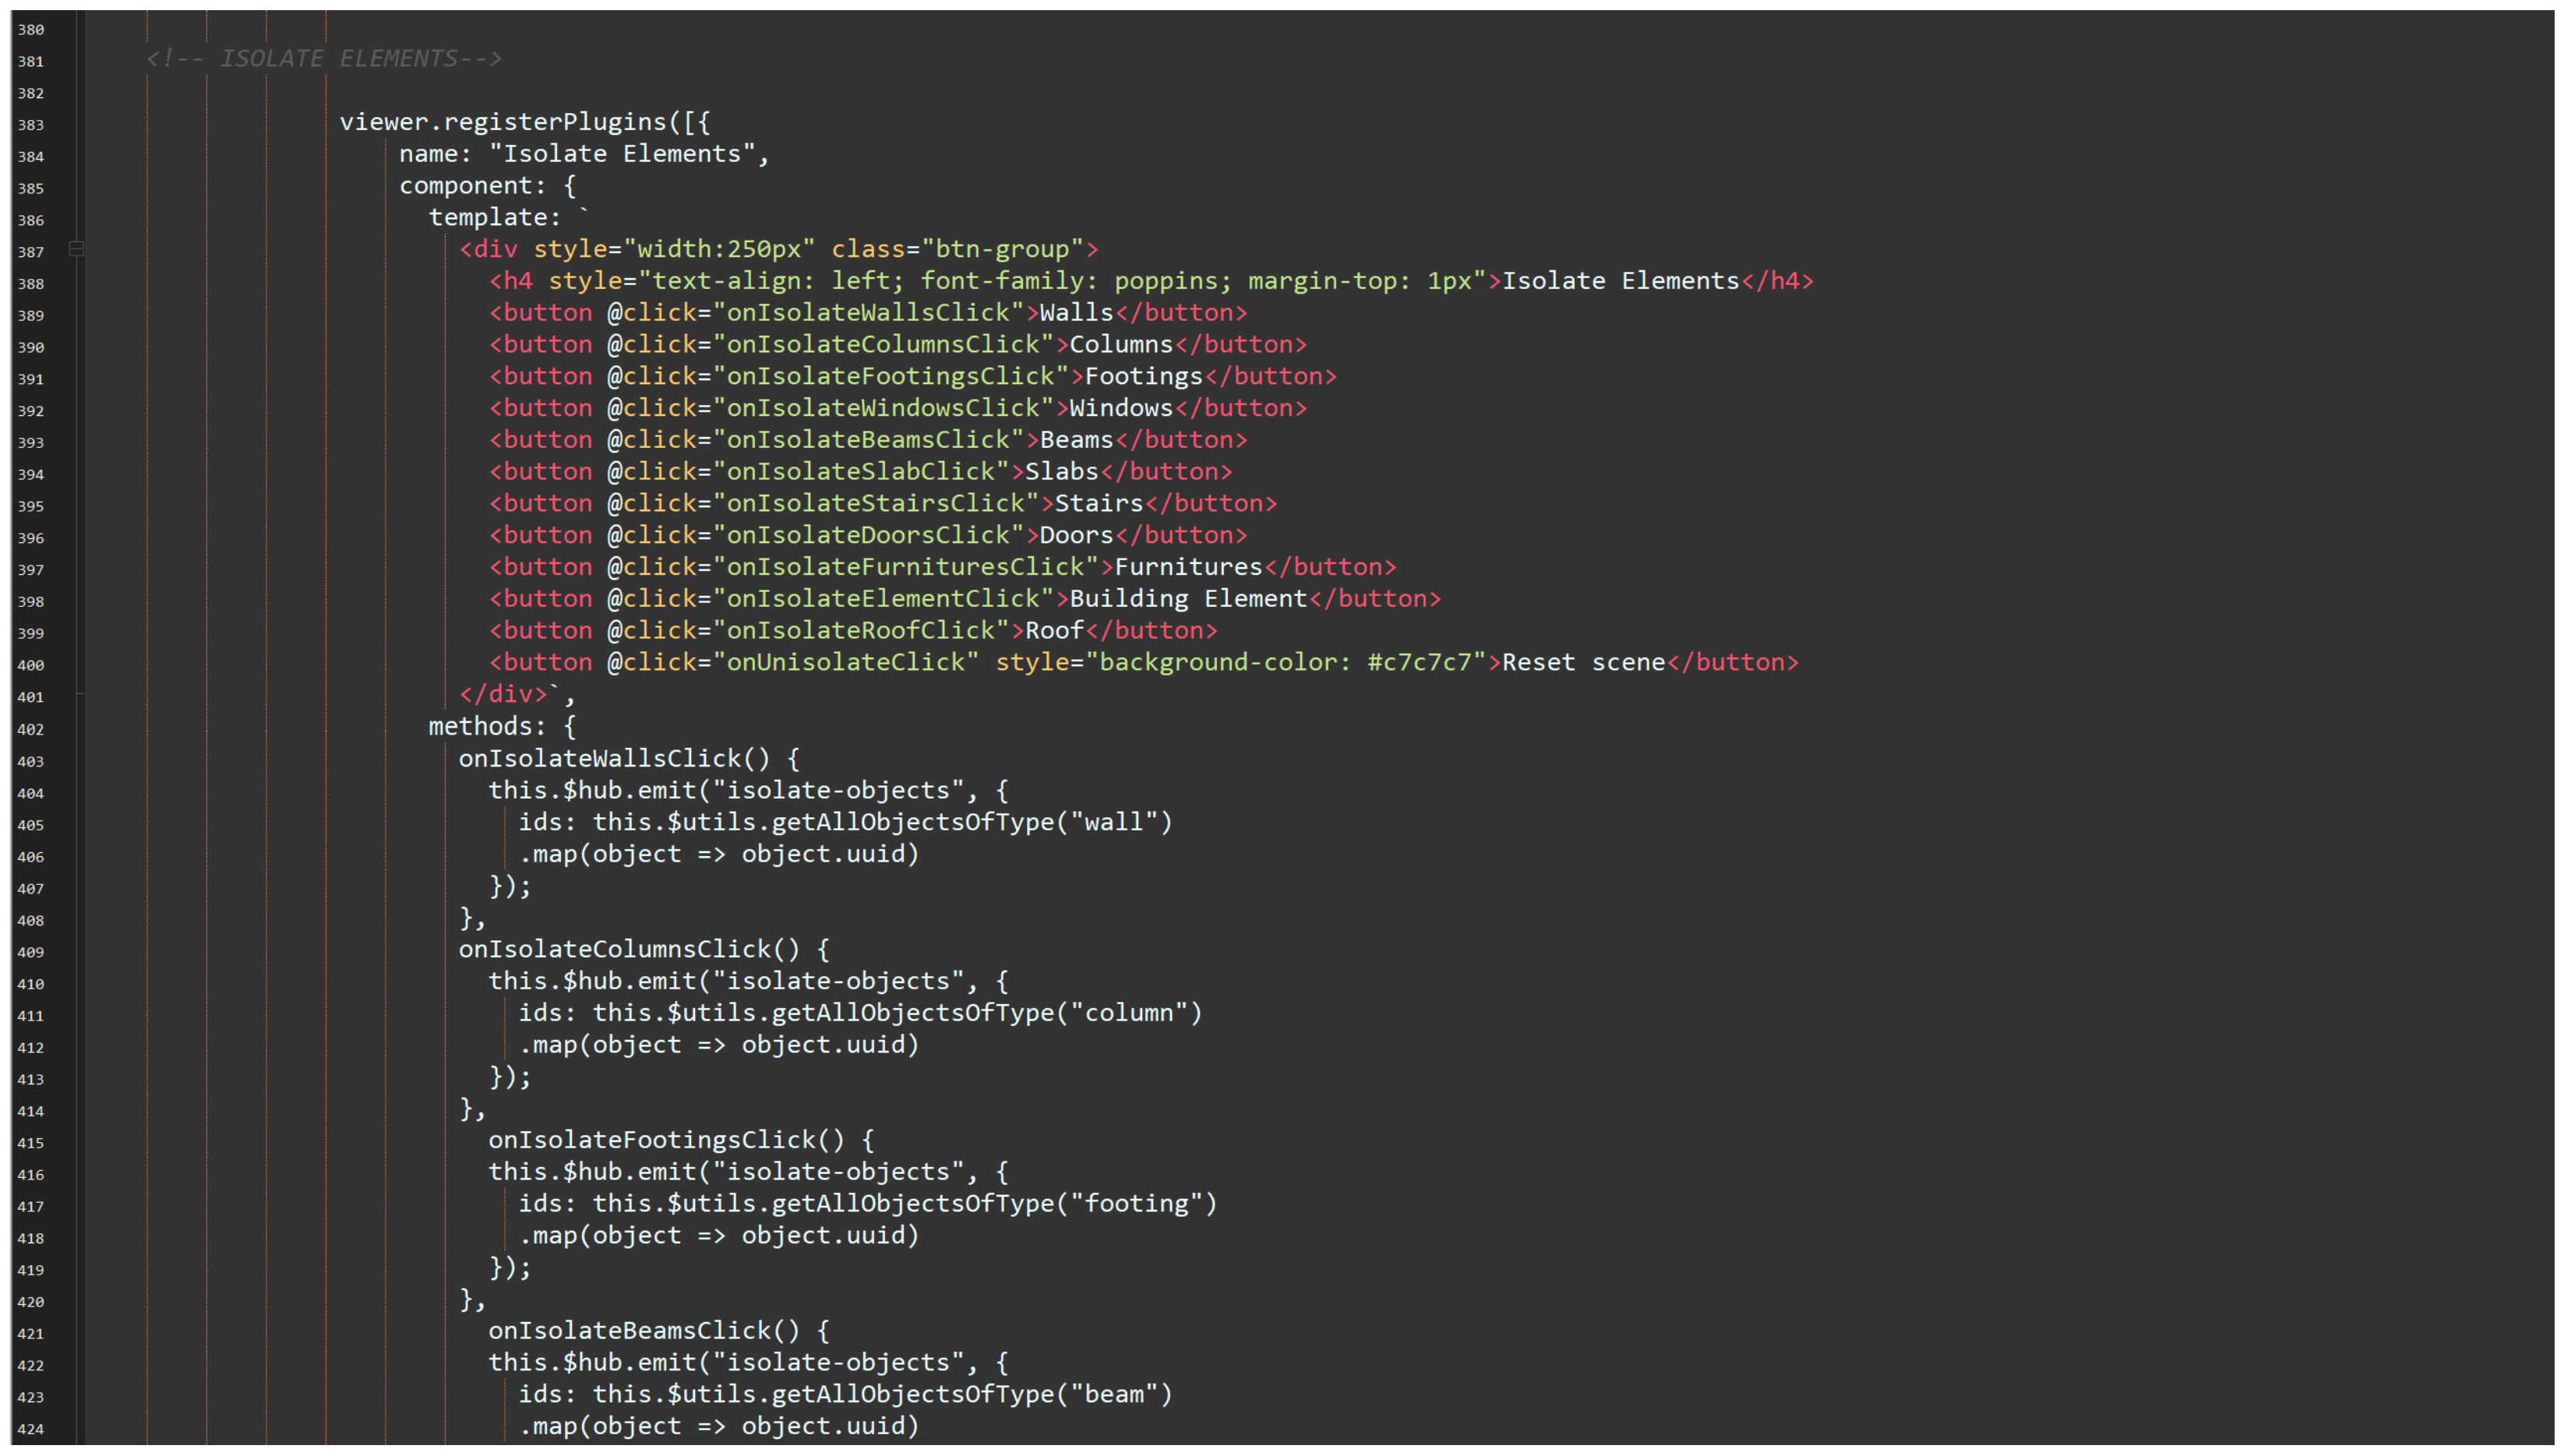The width and height of the screenshot is (2564, 1456).
Task: Click the Reset scene label text
Action: click(1583, 663)
